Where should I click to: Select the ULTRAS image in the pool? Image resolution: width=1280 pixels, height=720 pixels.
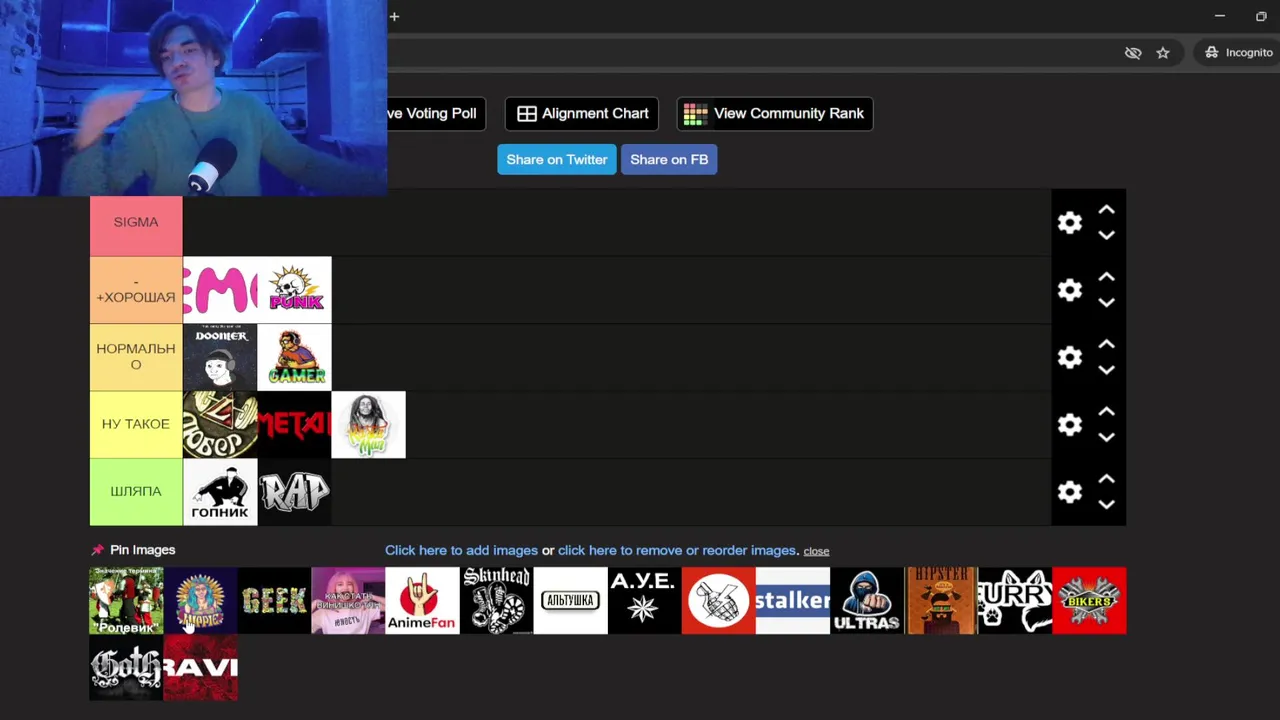(x=866, y=600)
